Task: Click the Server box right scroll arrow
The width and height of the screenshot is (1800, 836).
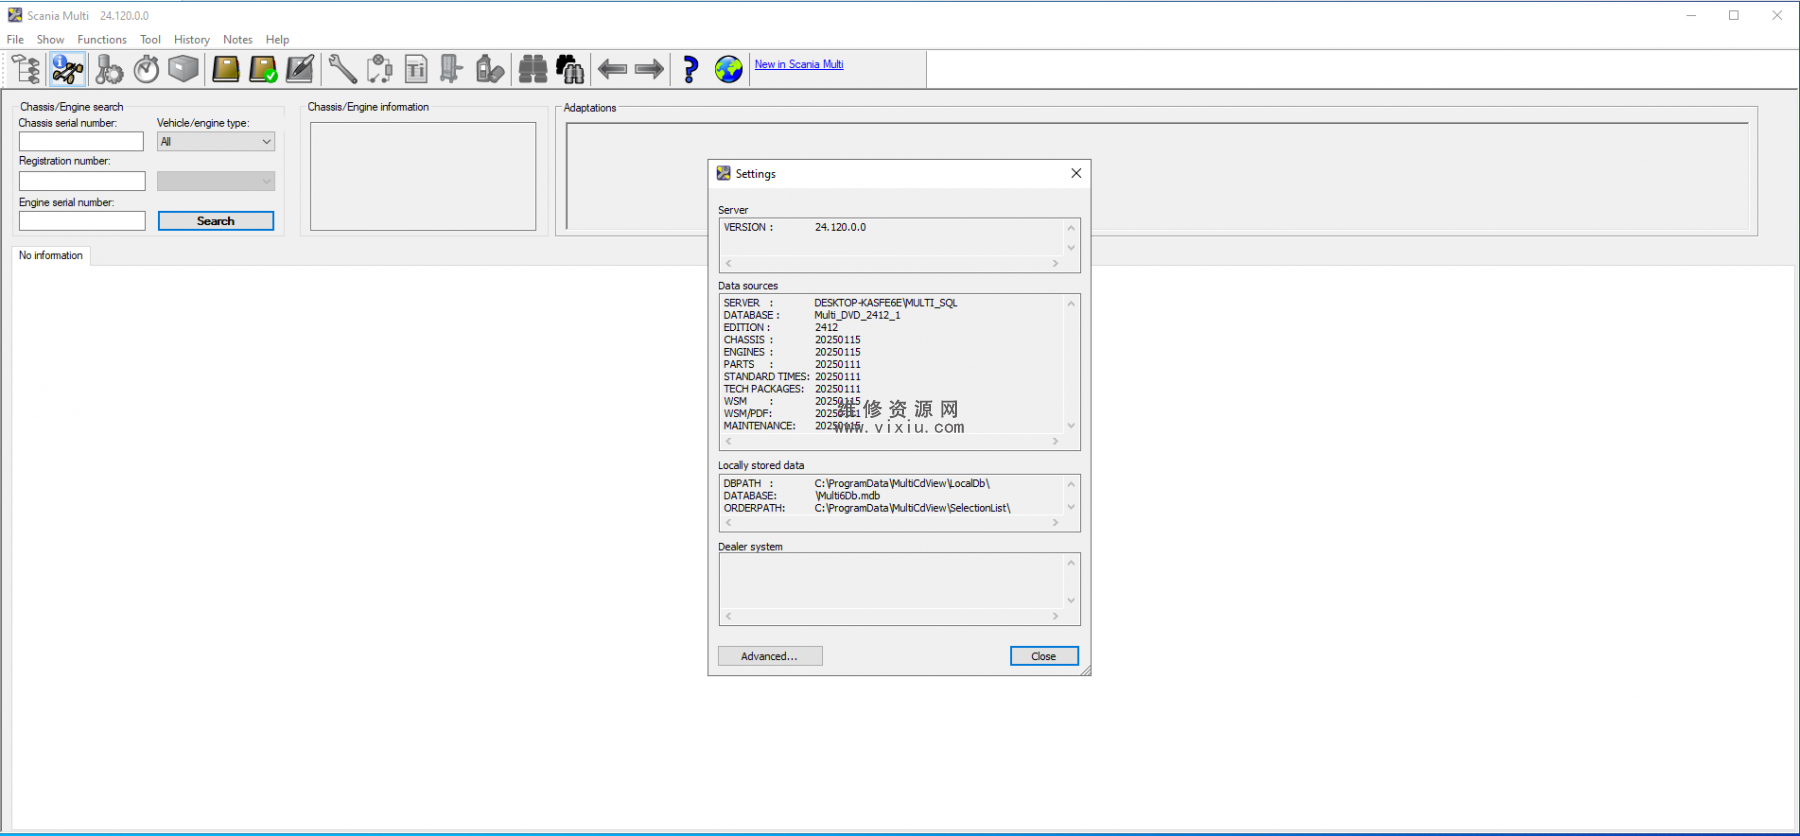Action: click(x=1055, y=264)
